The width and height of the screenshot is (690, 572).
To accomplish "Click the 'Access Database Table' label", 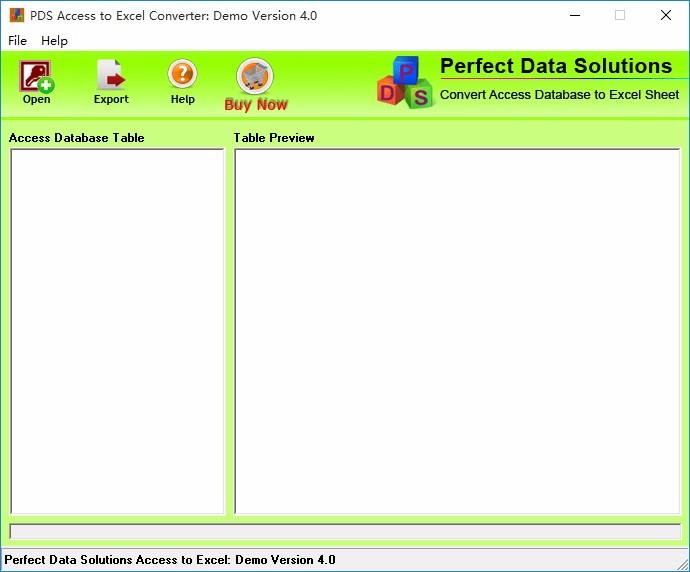I will click(x=77, y=138).
